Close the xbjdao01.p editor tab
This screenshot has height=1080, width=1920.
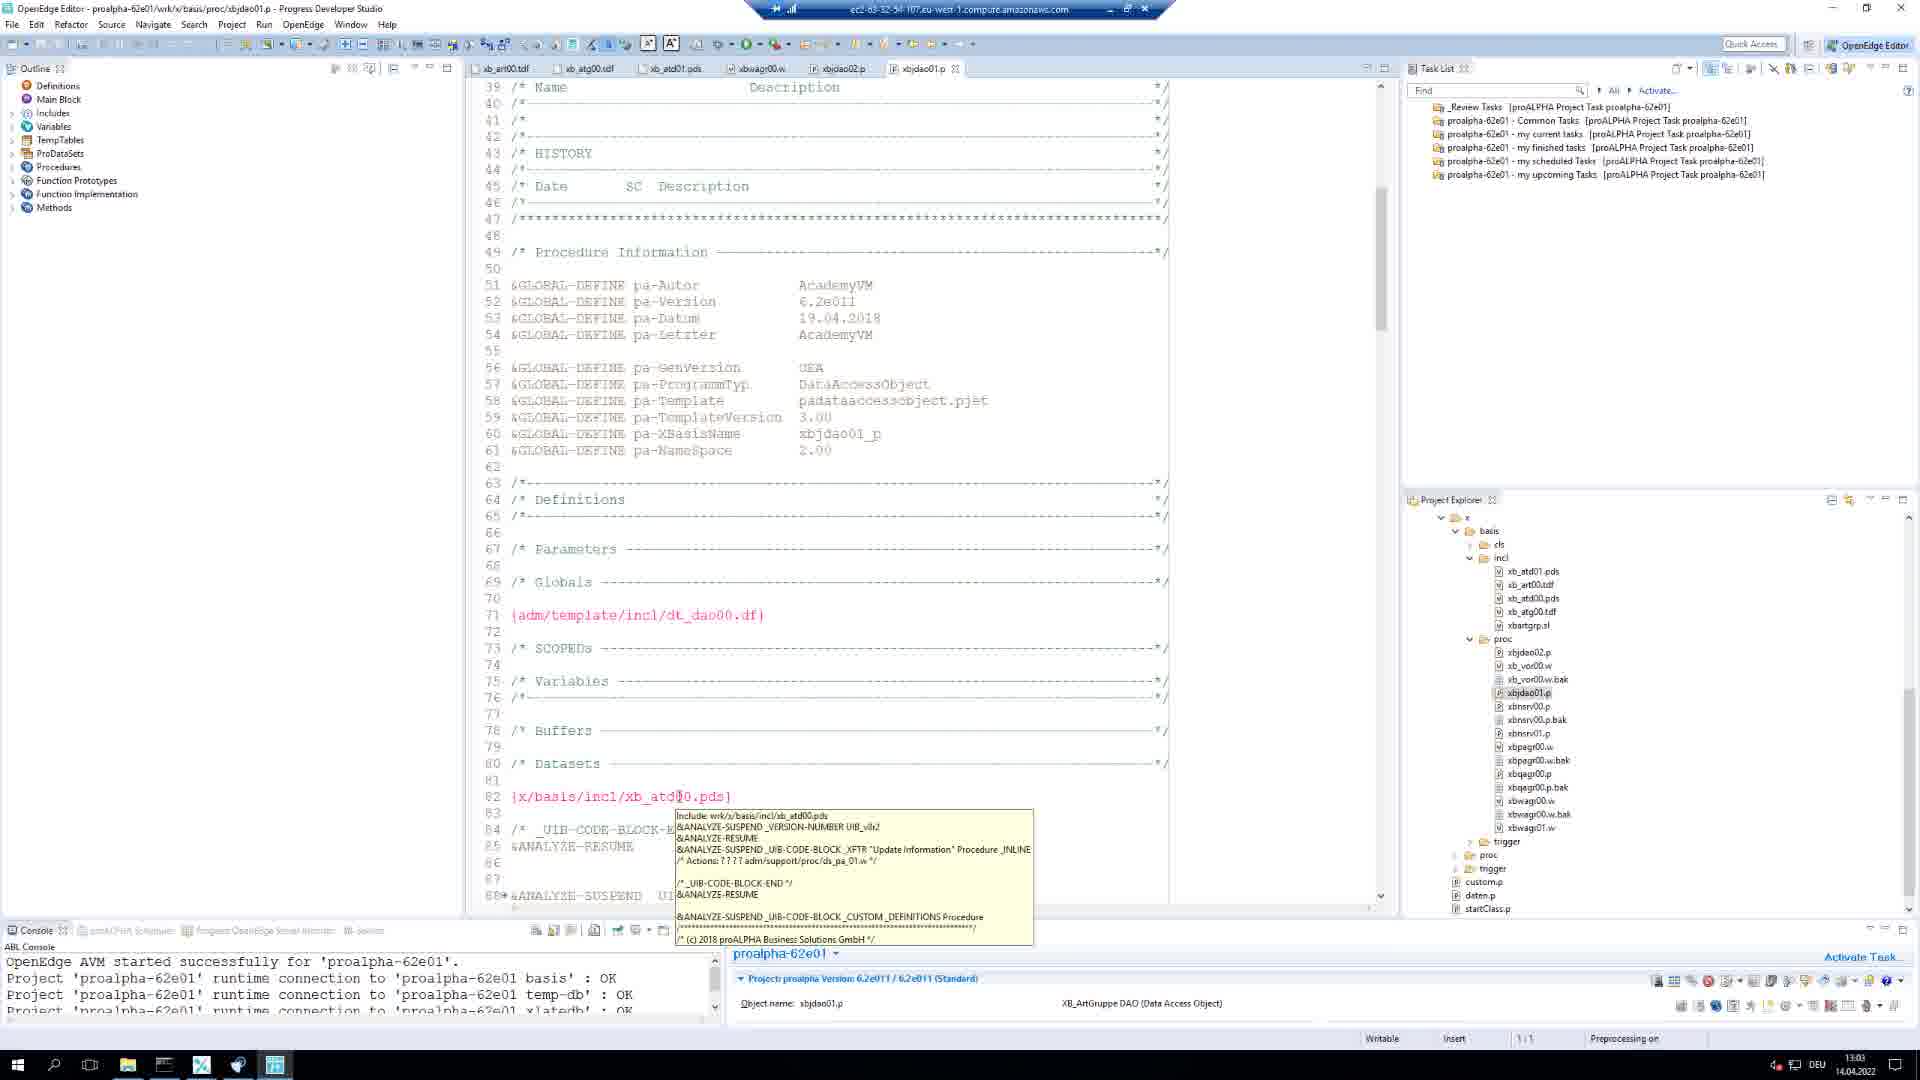955,69
